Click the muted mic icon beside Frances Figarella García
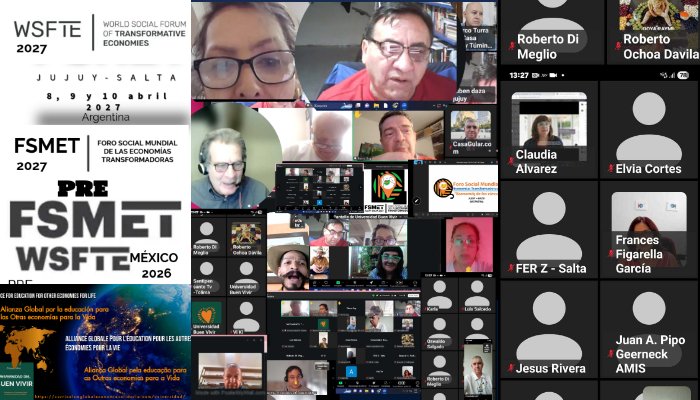 (x=611, y=254)
